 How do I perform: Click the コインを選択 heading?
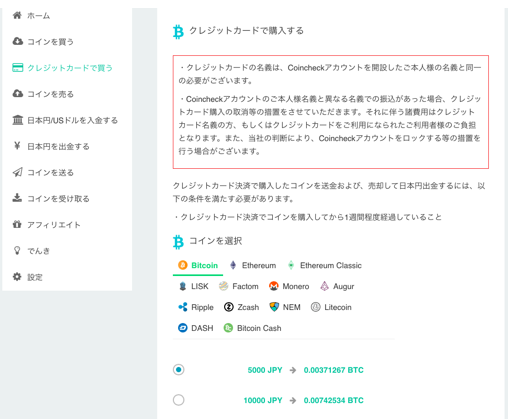point(216,241)
